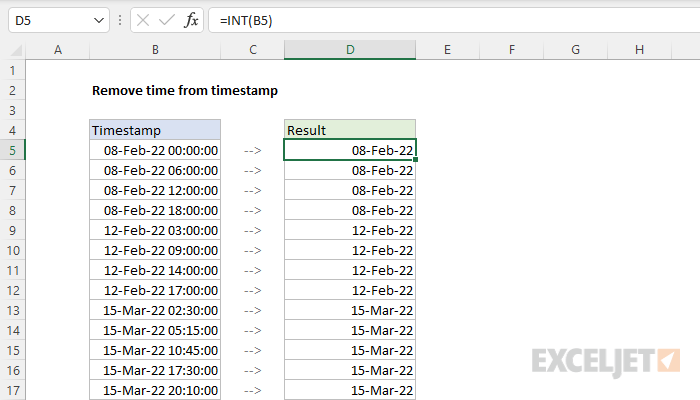The width and height of the screenshot is (700, 400).
Task: Select the Result header cell
Action: point(350,130)
